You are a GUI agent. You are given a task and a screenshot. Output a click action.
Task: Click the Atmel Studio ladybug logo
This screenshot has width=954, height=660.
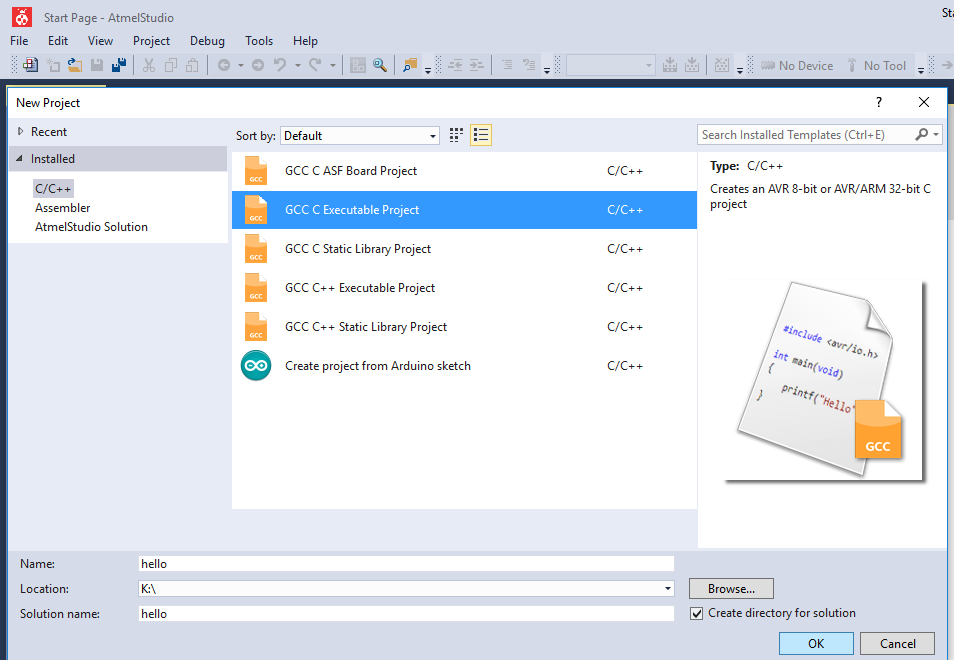(22, 18)
